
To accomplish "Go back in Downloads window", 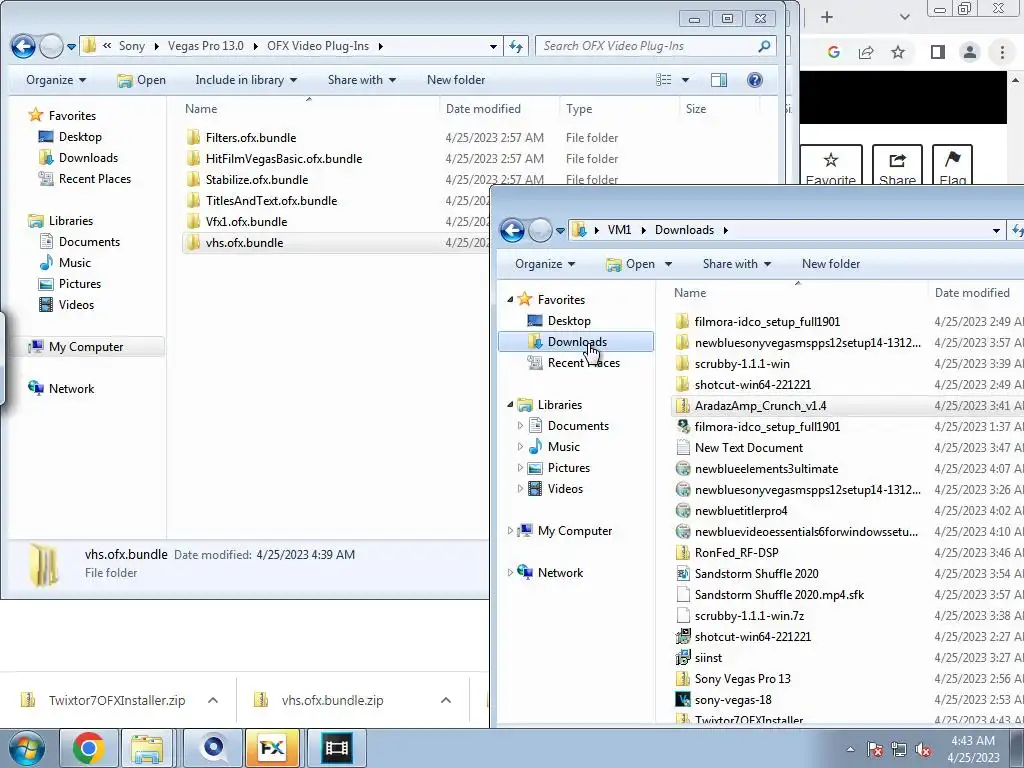I will coord(513,230).
